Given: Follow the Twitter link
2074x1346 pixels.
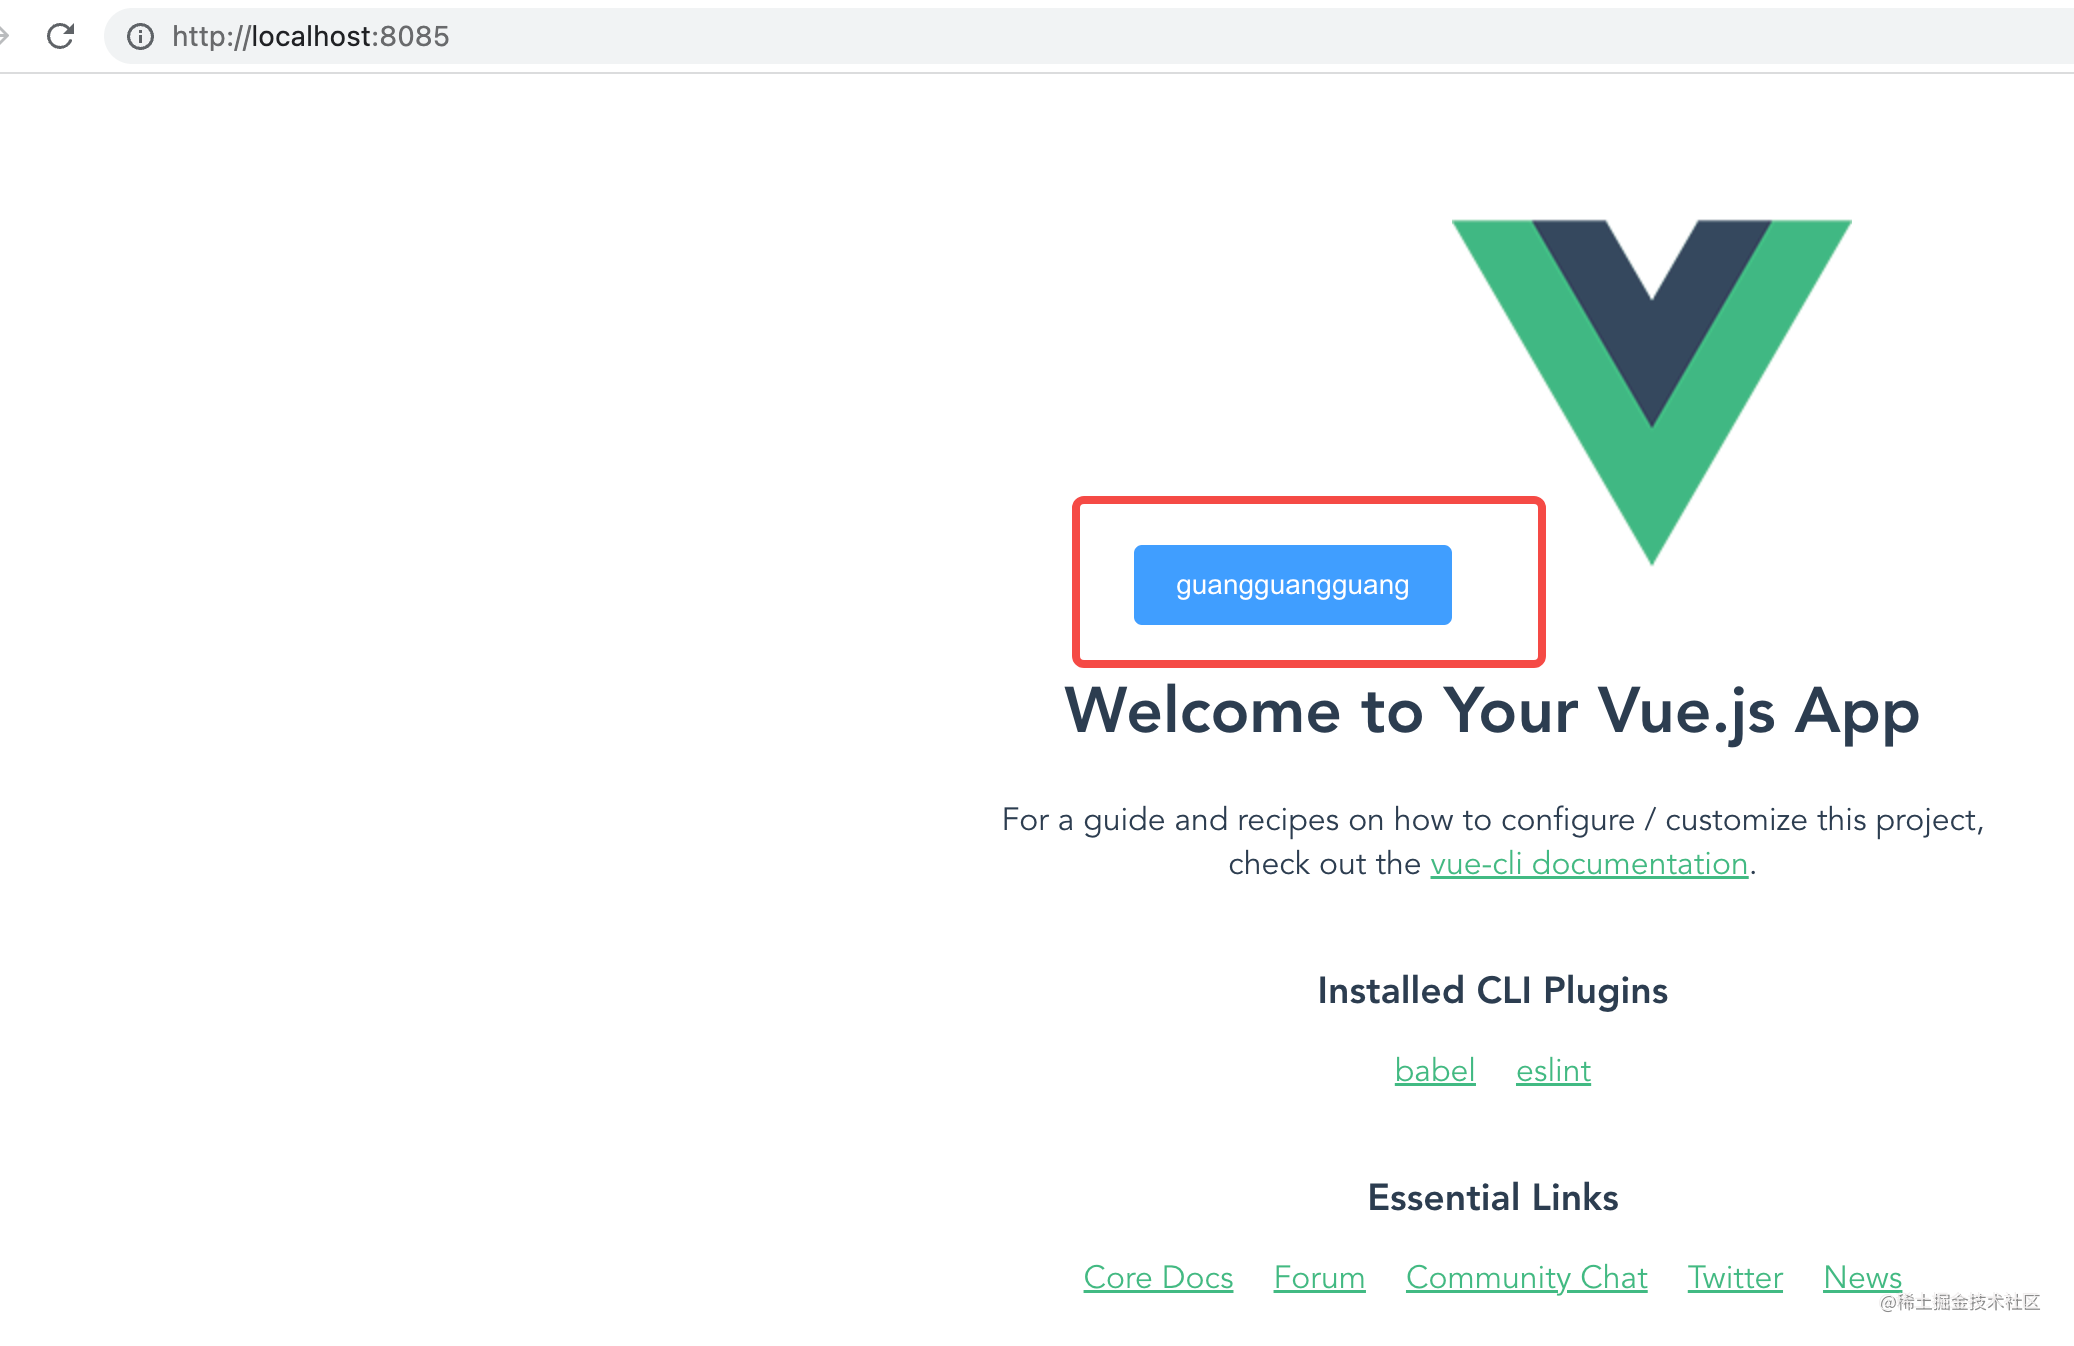Looking at the screenshot, I should pyautogui.click(x=1735, y=1277).
